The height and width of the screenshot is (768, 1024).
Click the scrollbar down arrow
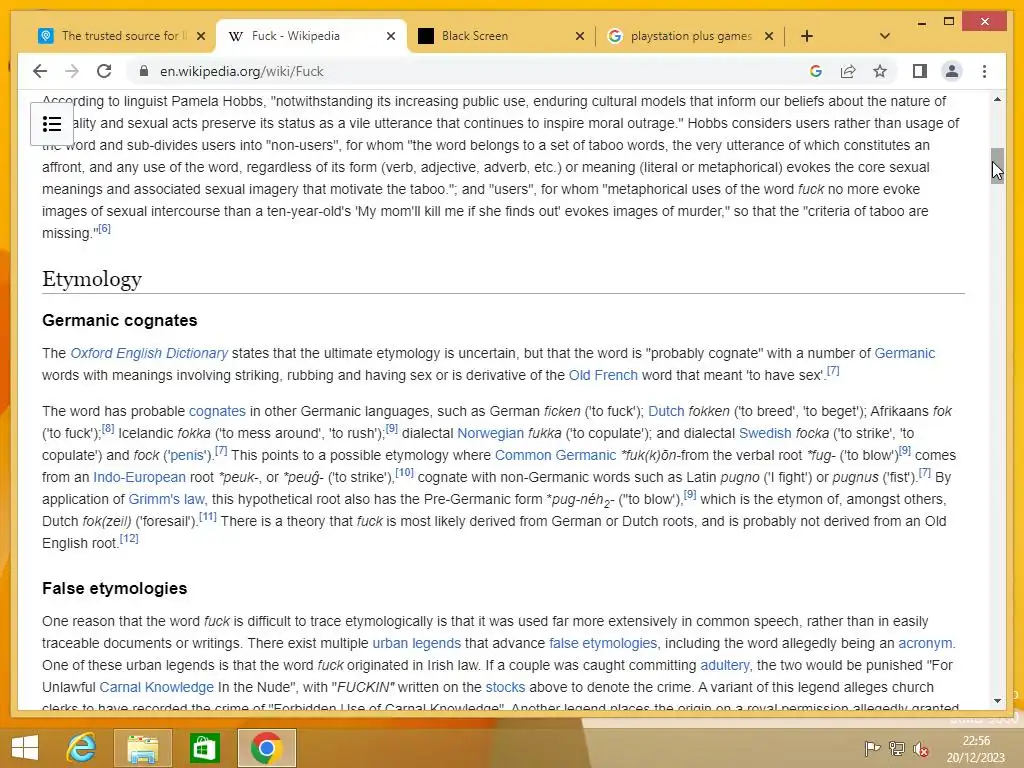pyautogui.click(x=997, y=701)
